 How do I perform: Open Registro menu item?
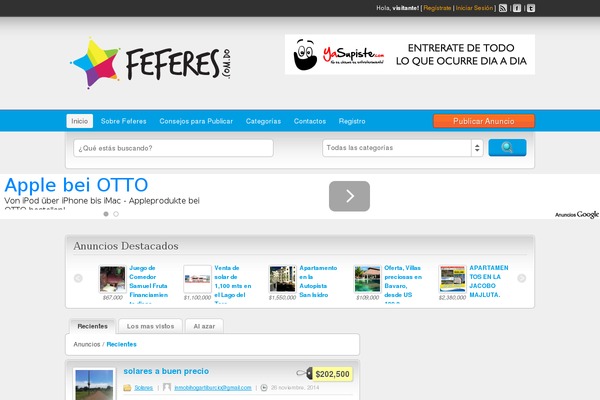coord(352,121)
